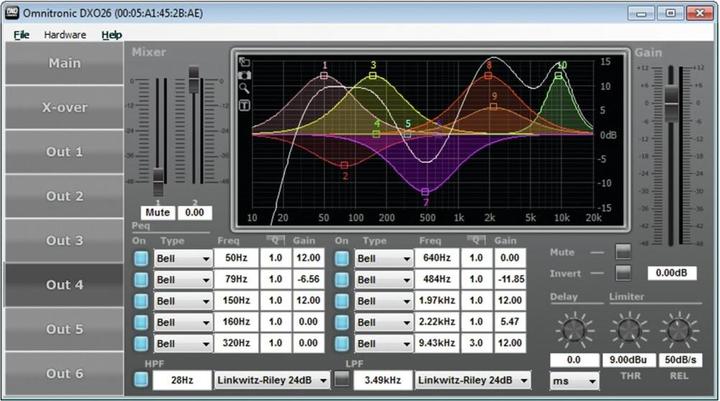Enable the LPF filter toggle
The height and width of the screenshot is (401, 720).
click(x=342, y=380)
